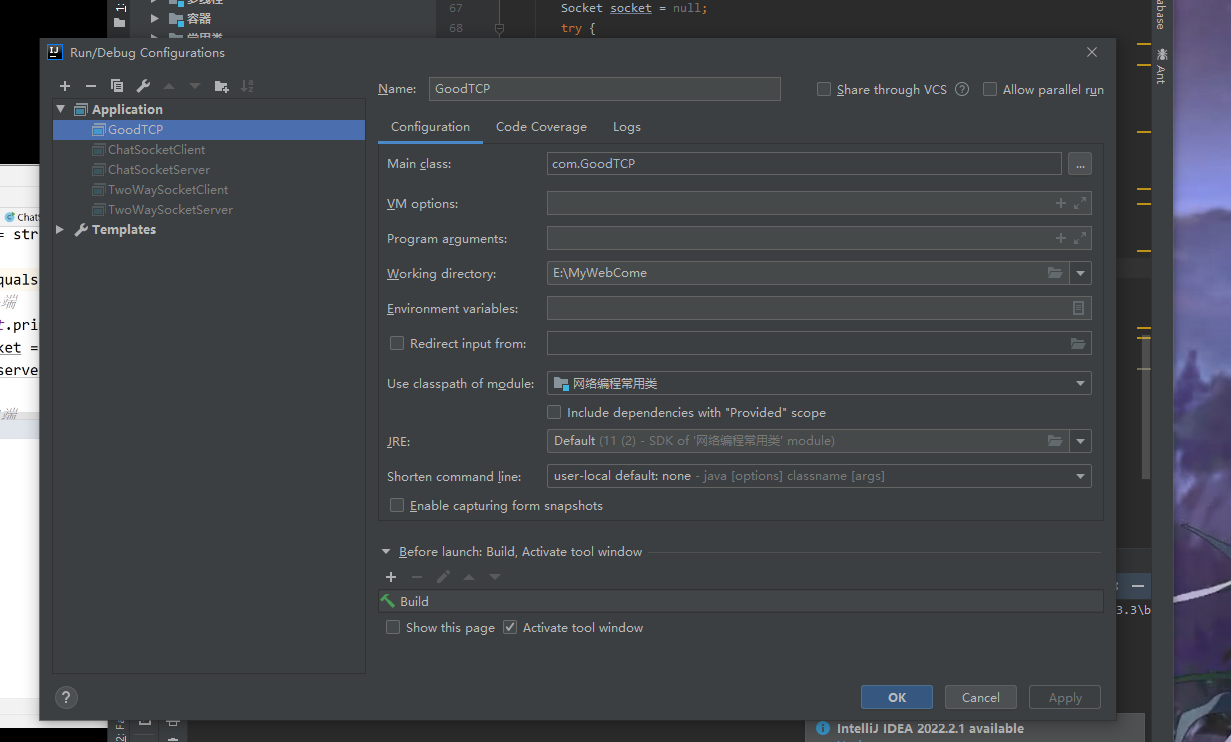Viewport: 1231px width, 742px height.
Task: Tick the Redirect input from checkbox
Action: (x=397, y=343)
